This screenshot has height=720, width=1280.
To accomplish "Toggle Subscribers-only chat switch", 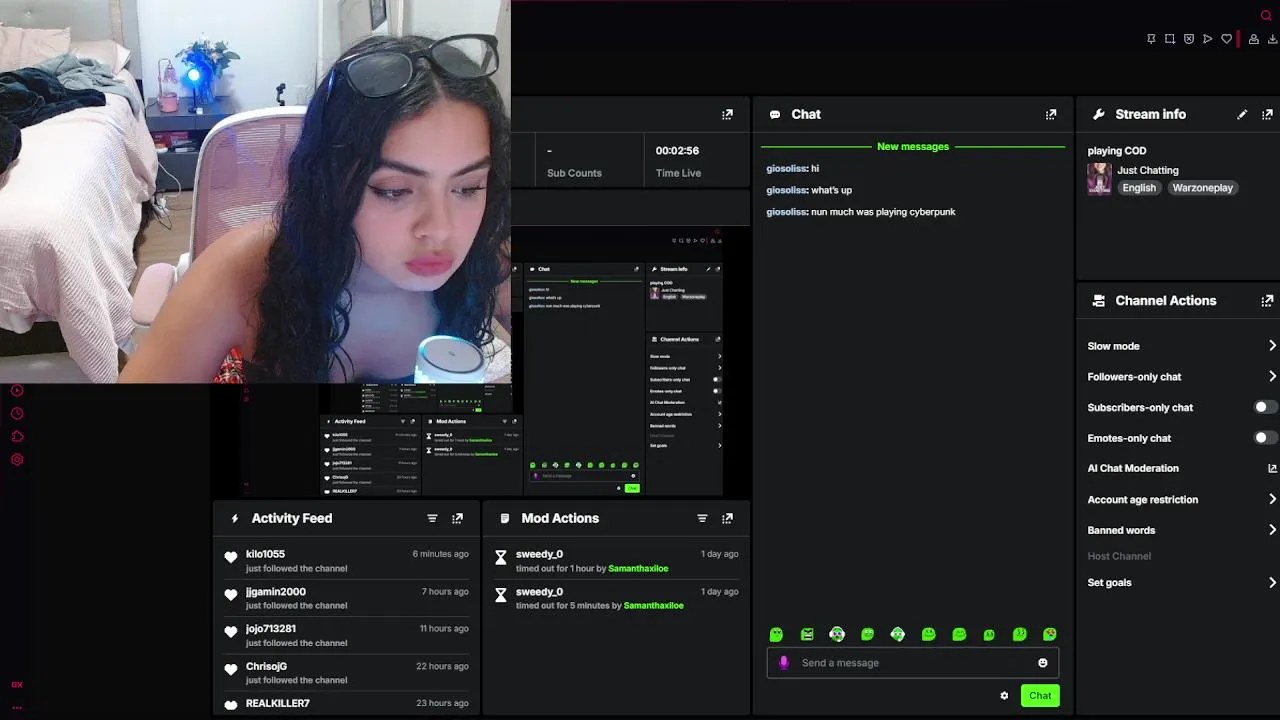I will pos(1264,407).
